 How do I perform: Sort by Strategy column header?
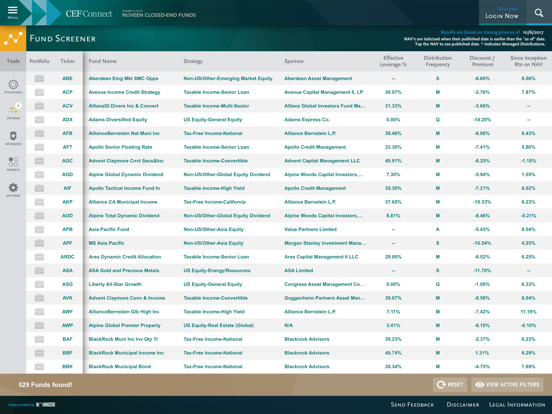[x=193, y=61]
